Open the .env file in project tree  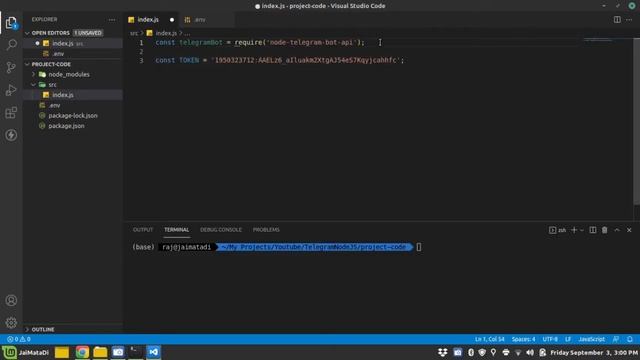pyautogui.click(x=55, y=105)
